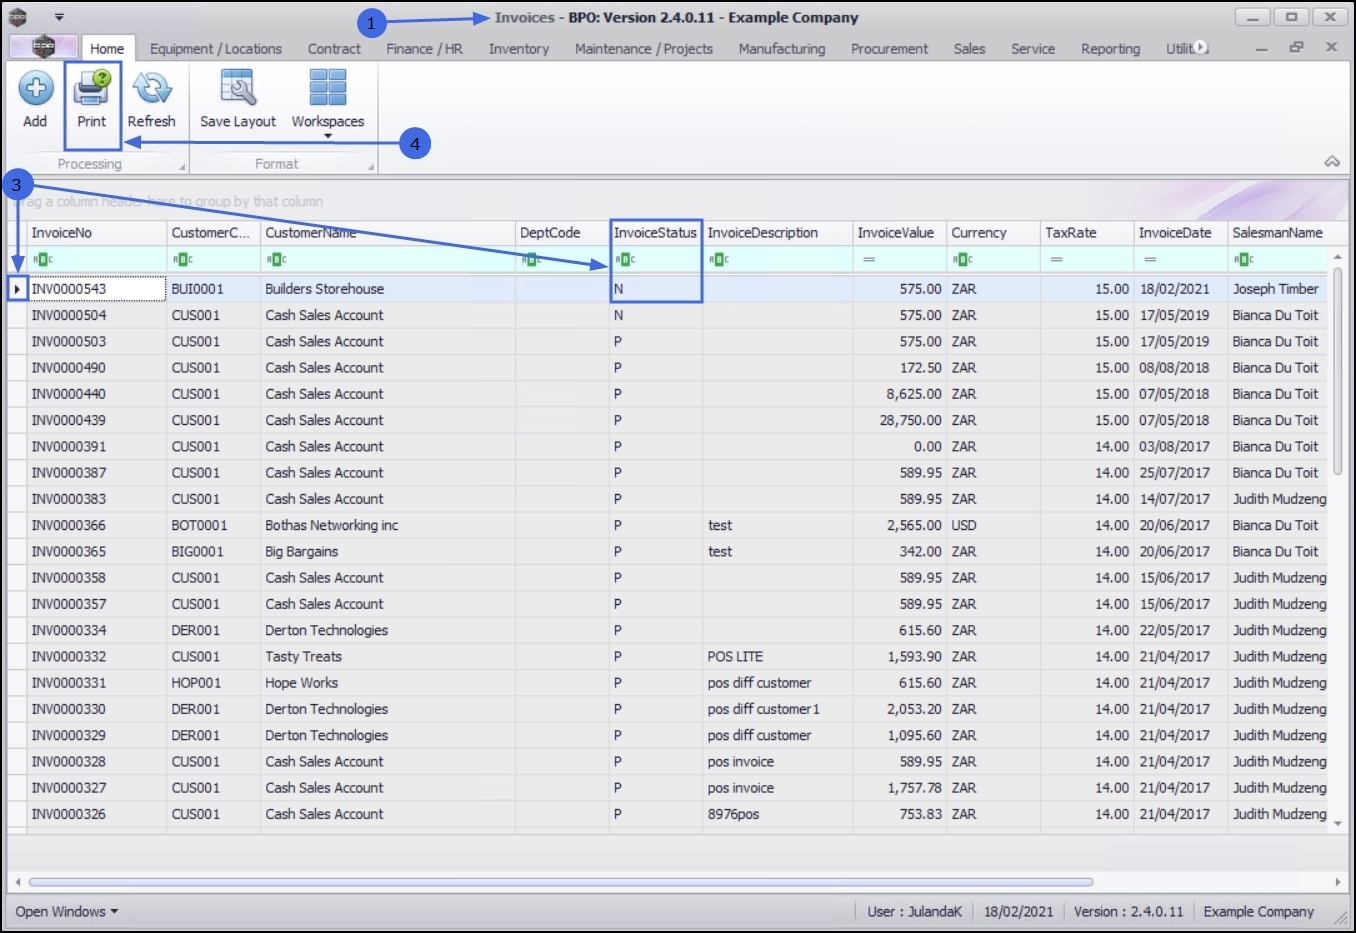Click the Print icon in the ribbon
The width and height of the screenshot is (1356, 933).
[x=92, y=88]
